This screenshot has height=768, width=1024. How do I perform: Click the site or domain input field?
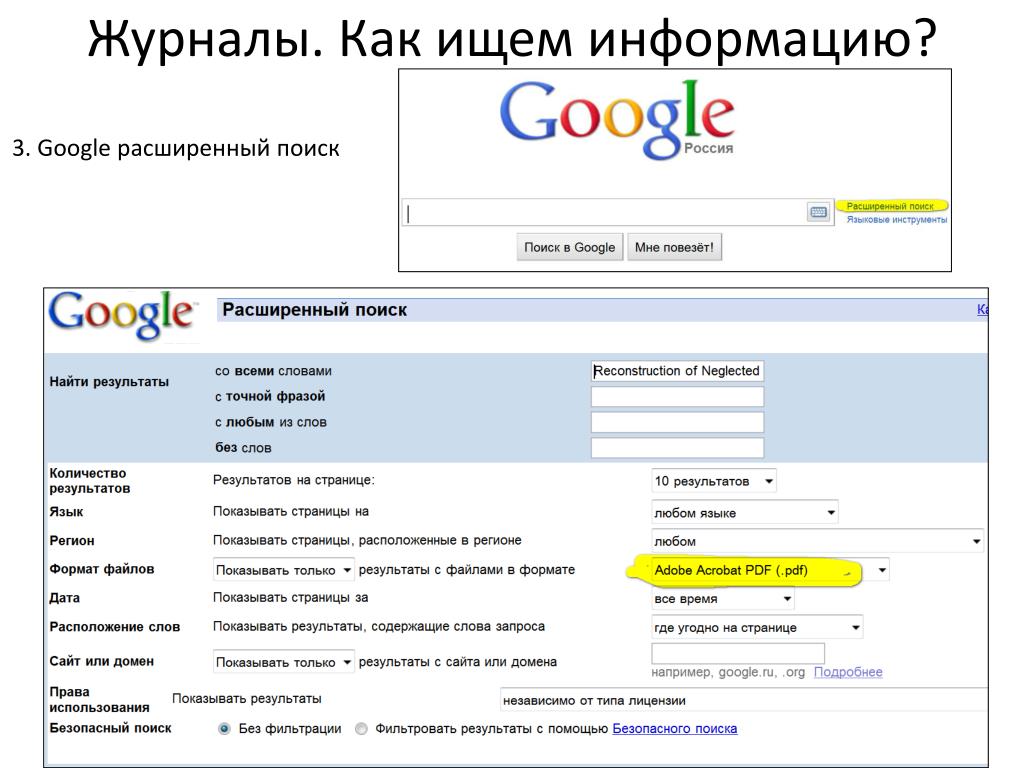[x=738, y=653]
